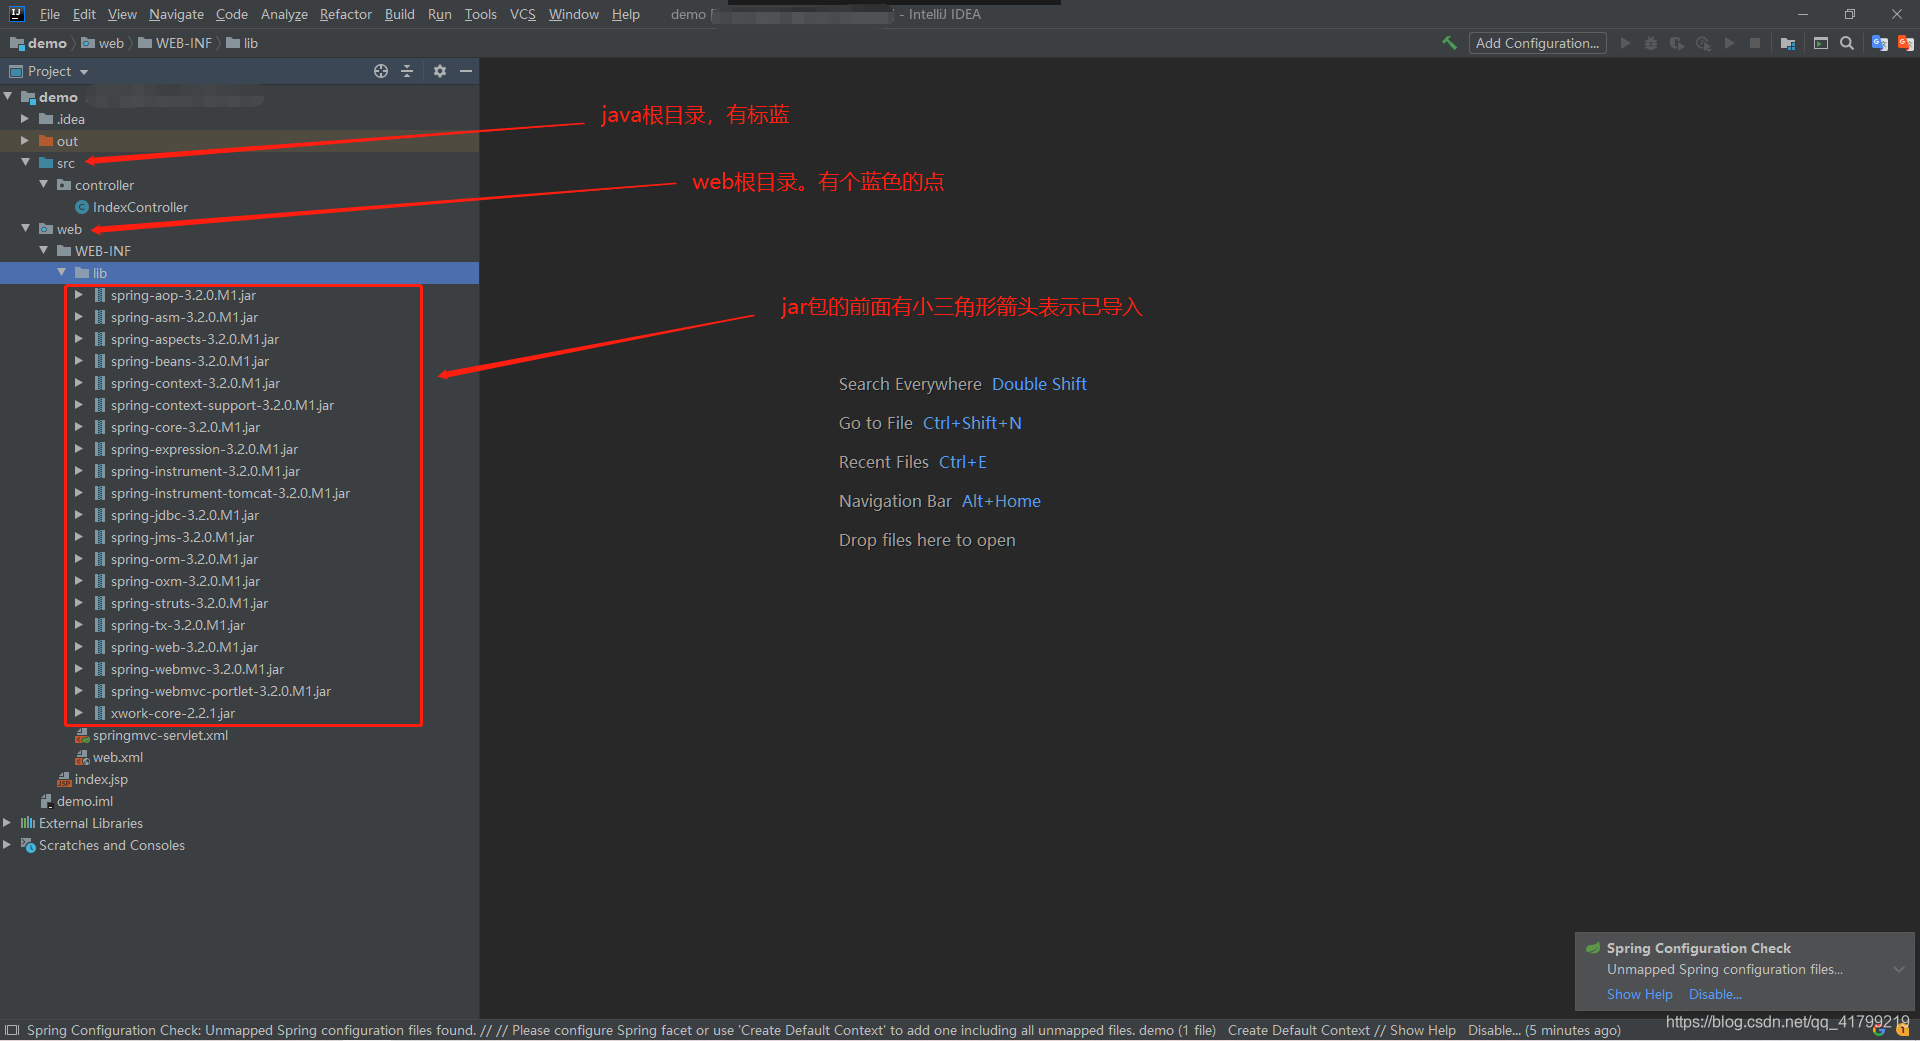
Task: Open the Tools menu
Action: [x=481, y=14]
